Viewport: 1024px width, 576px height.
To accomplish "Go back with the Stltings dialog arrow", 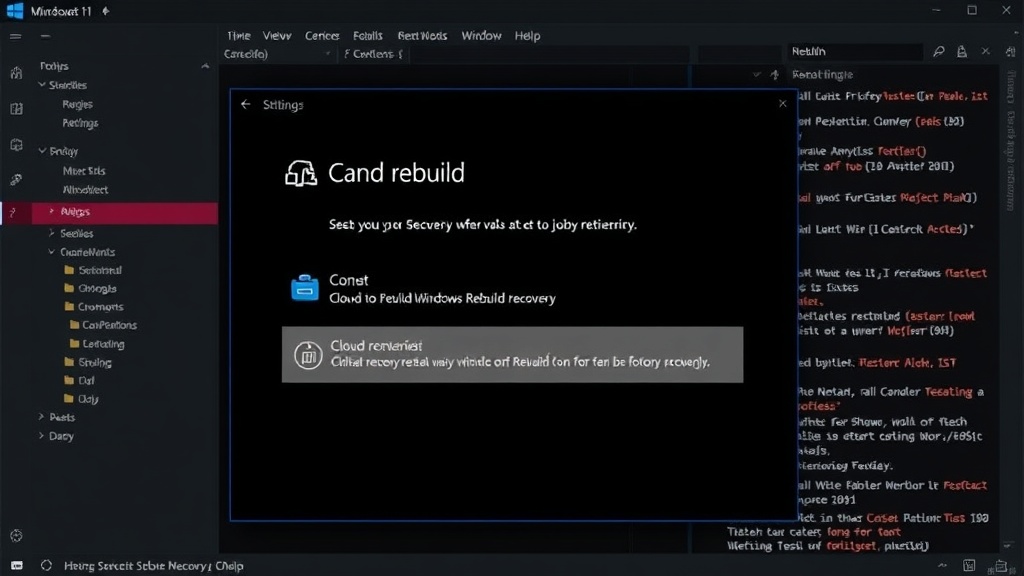I will click(x=246, y=104).
